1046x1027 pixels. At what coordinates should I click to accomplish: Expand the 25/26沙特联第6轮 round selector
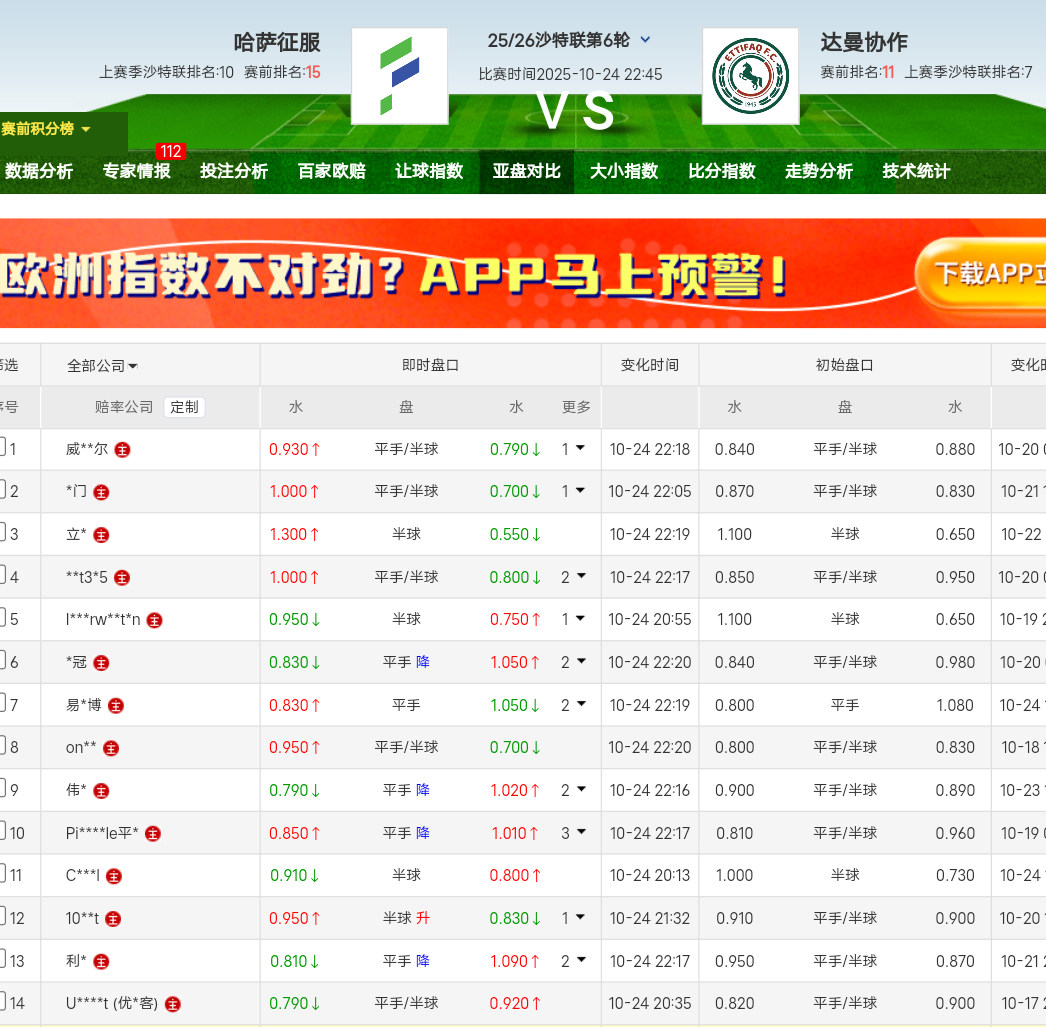coord(645,40)
